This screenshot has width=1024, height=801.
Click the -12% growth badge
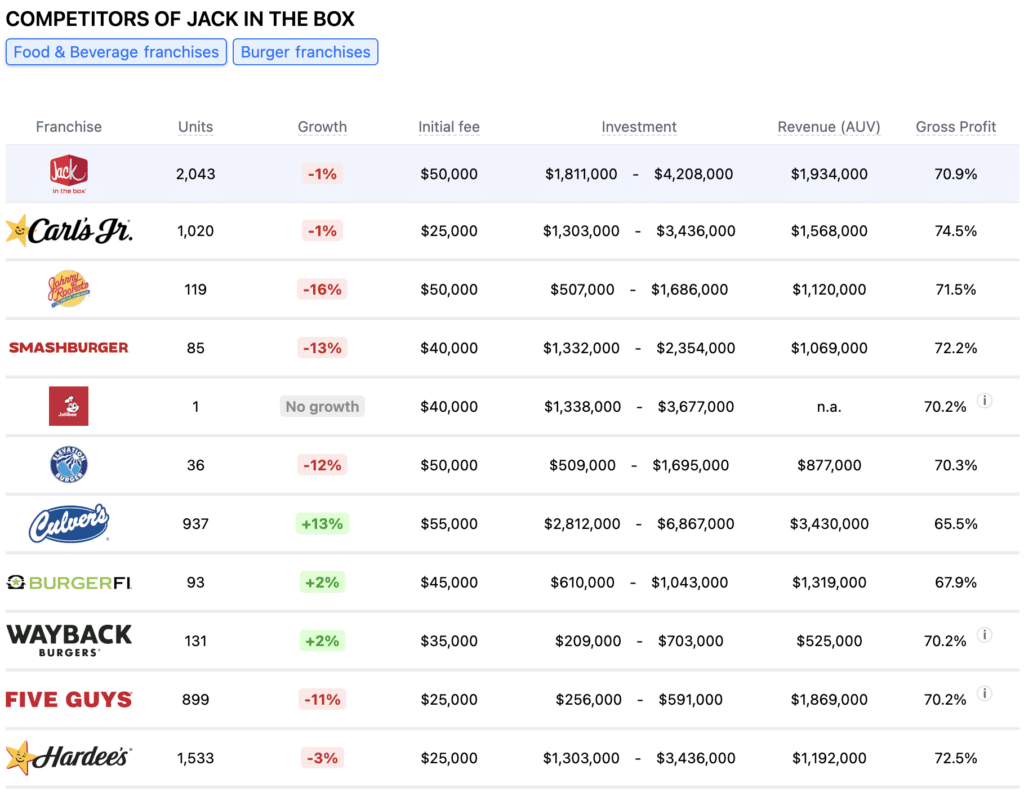(x=322, y=465)
